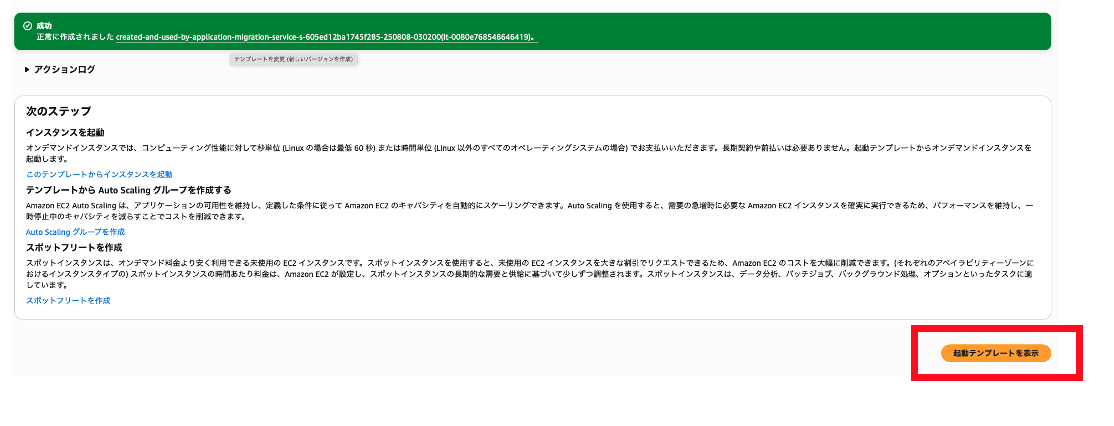
Task: Click the 次のステップ heading
Action: tap(58, 111)
